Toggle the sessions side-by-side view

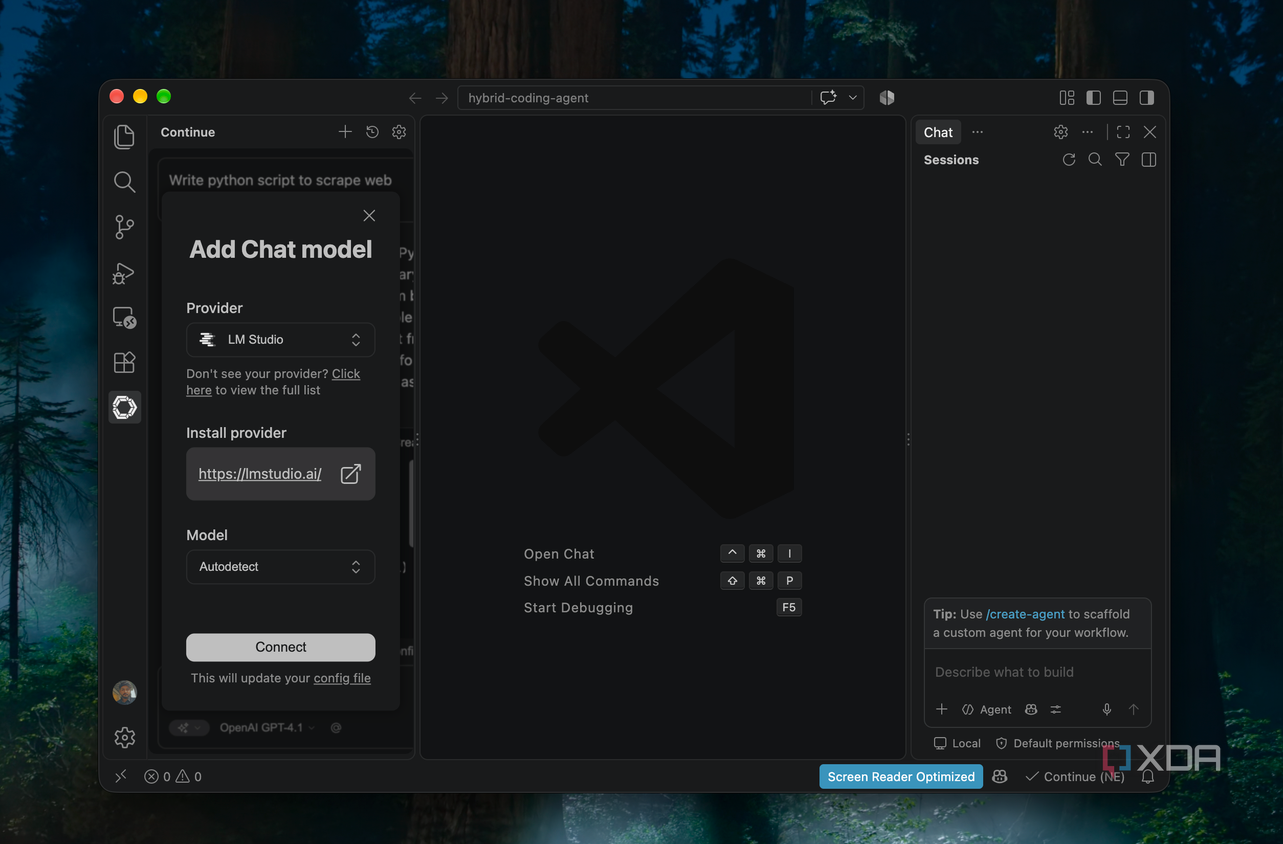(x=1149, y=160)
